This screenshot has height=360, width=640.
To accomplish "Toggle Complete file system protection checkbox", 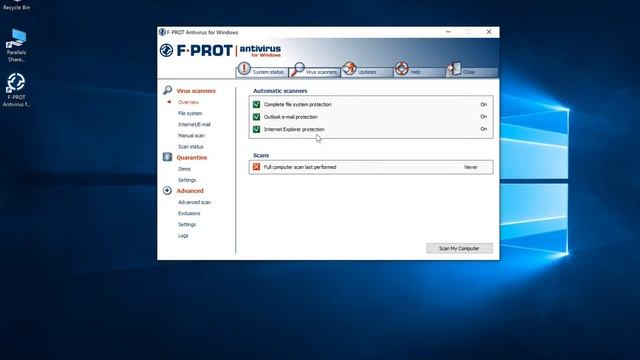I will [x=256, y=104].
